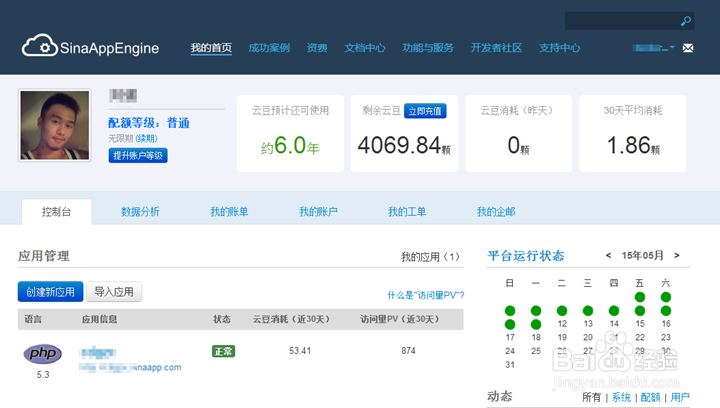Click the 874 PV count cell
This screenshot has height=408, width=720.
coord(408,351)
